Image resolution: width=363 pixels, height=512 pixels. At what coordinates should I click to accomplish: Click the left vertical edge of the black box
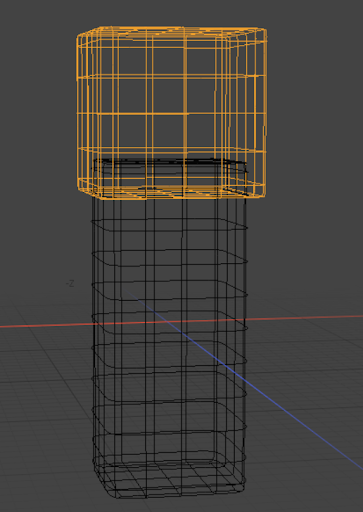pos(93,333)
